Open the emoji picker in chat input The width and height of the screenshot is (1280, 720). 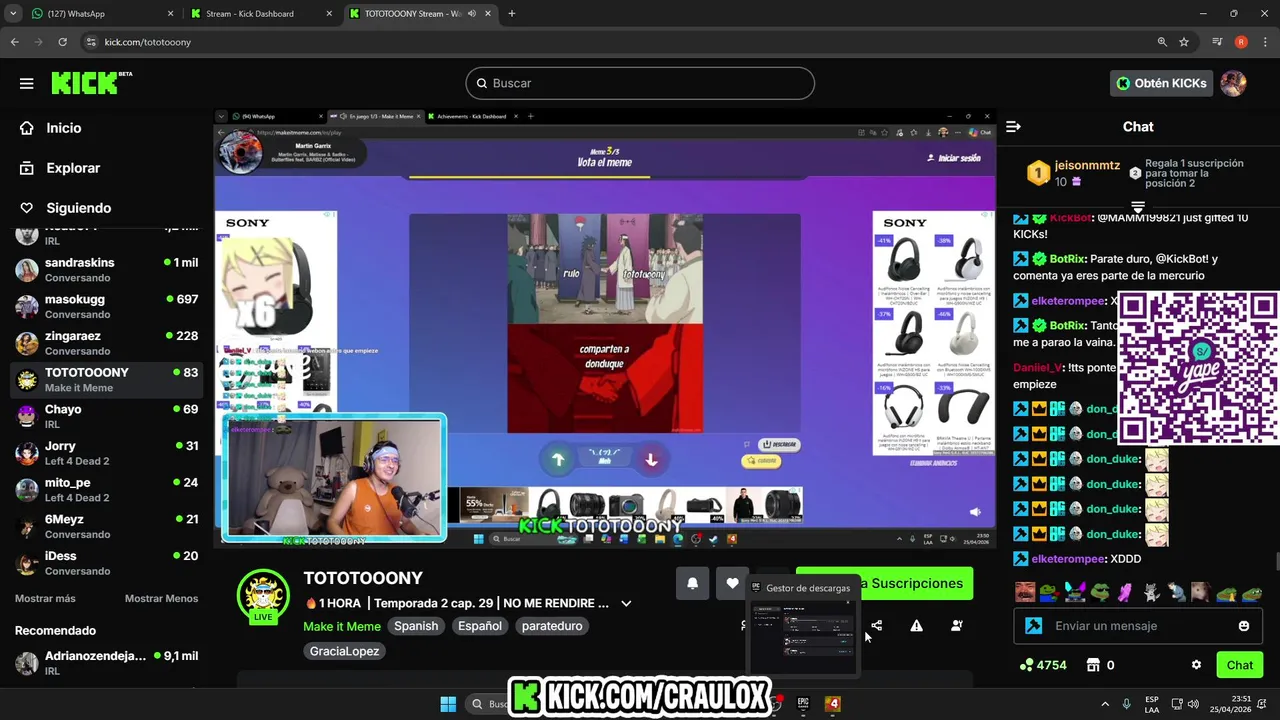coord(1244,626)
